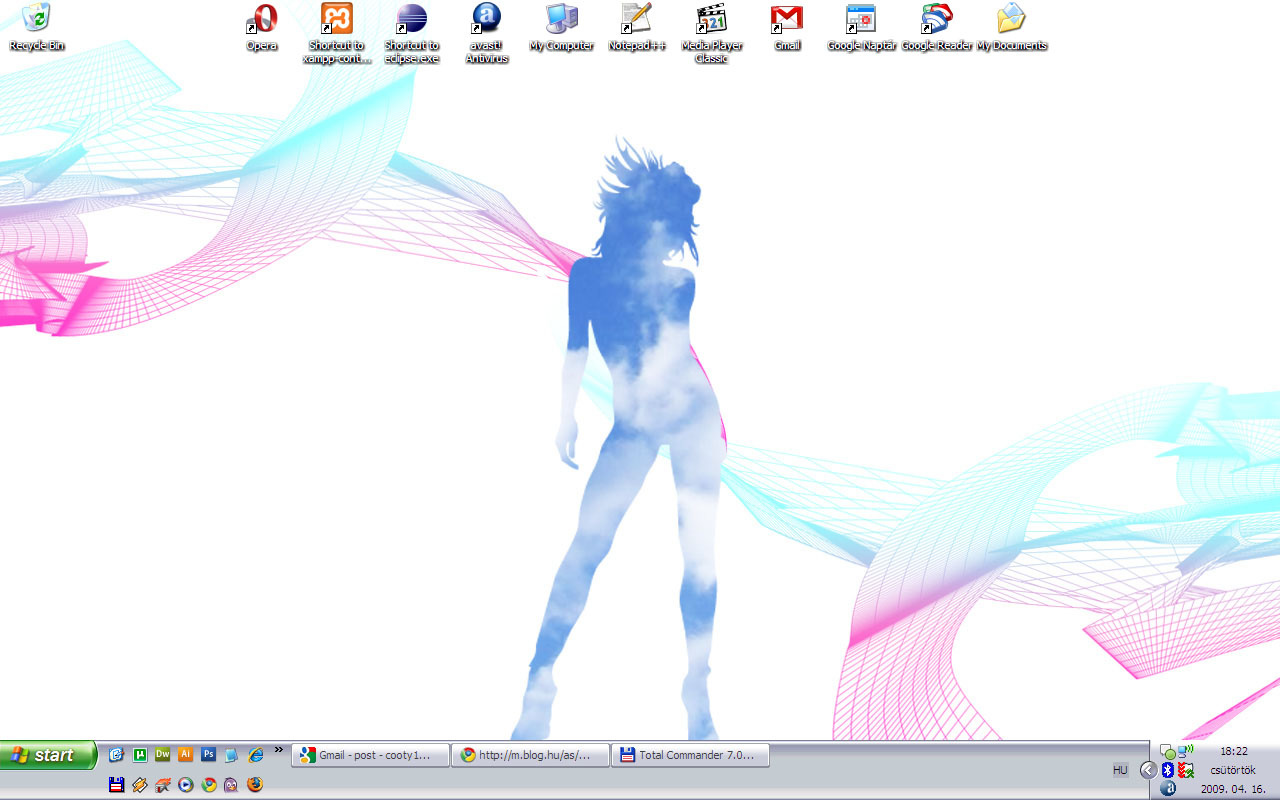Launch Dreamweaver from quick launch
Viewport: 1280px width, 800px height.
(x=163, y=755)
